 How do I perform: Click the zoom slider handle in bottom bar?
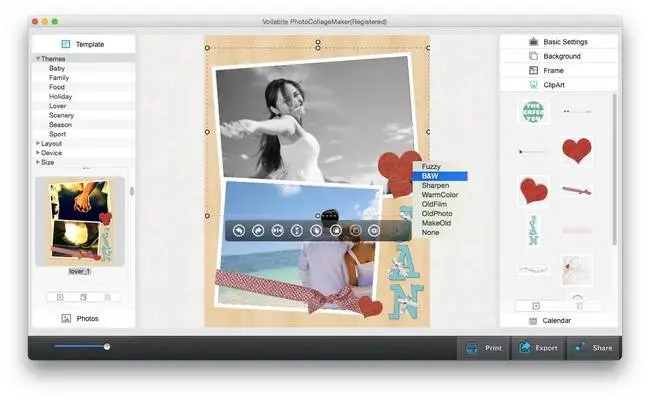[107, 347]
